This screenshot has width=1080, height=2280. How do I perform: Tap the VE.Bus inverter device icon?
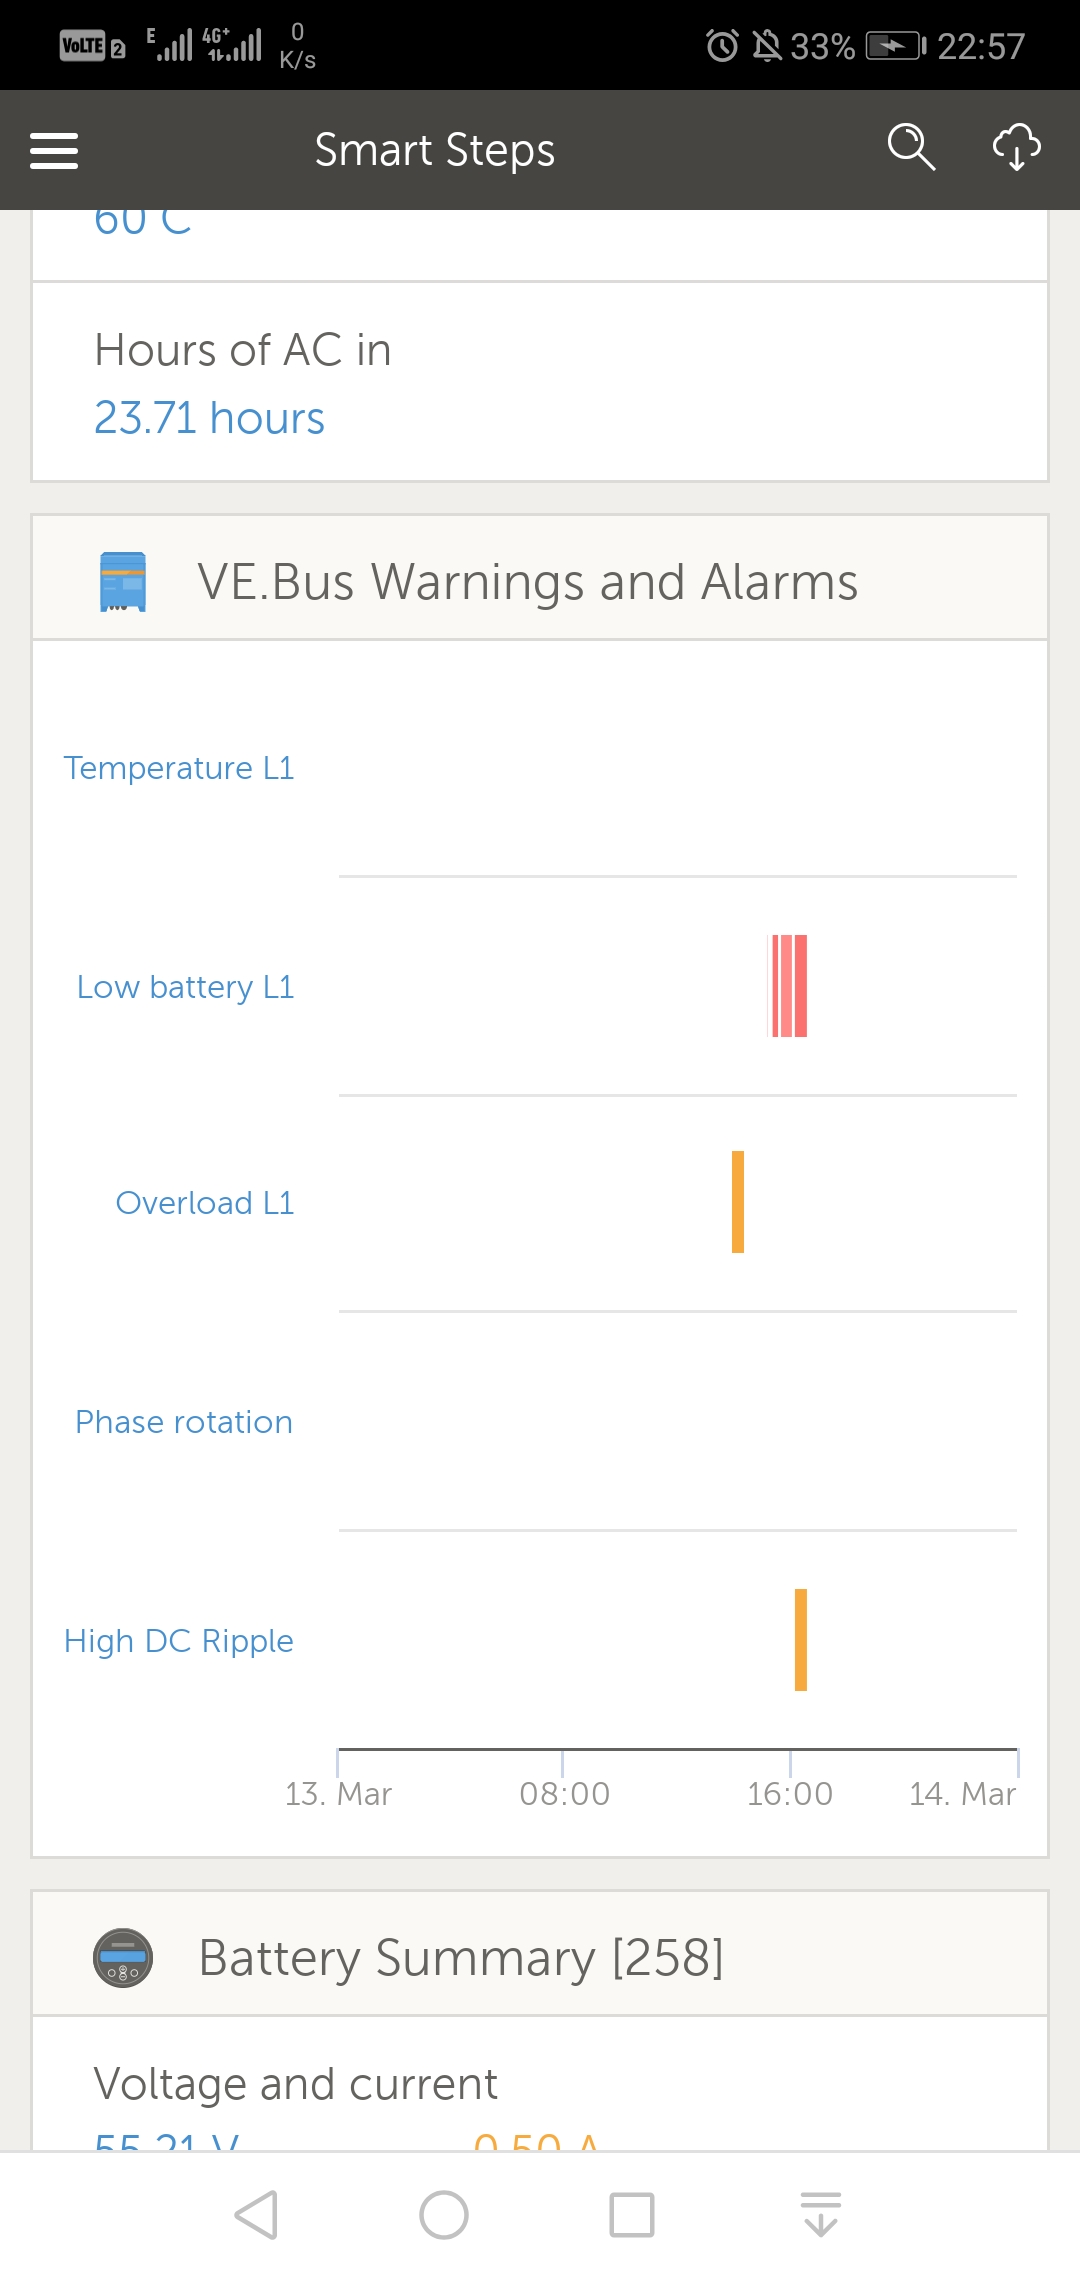[123, 582]
